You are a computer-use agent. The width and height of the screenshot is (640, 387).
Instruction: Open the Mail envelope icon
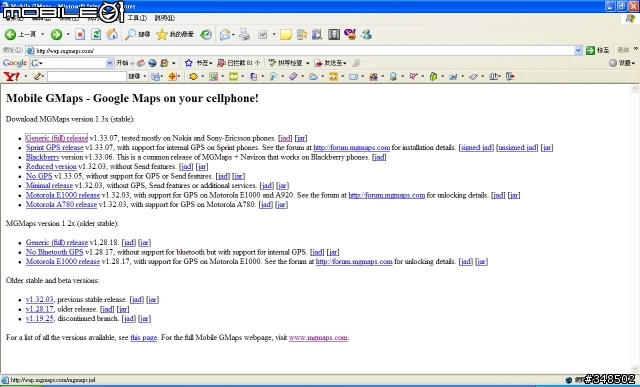pos(224,35)
